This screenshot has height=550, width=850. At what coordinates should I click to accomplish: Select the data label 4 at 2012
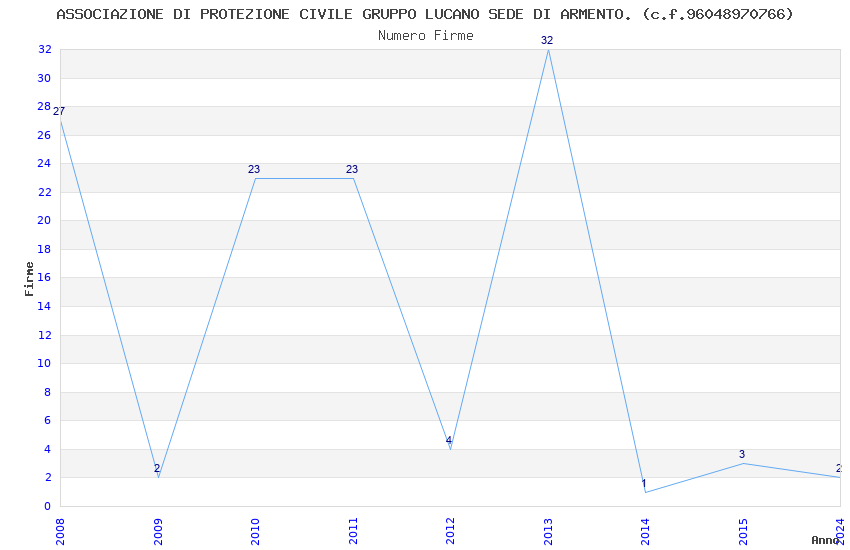(x=449, y=440)
